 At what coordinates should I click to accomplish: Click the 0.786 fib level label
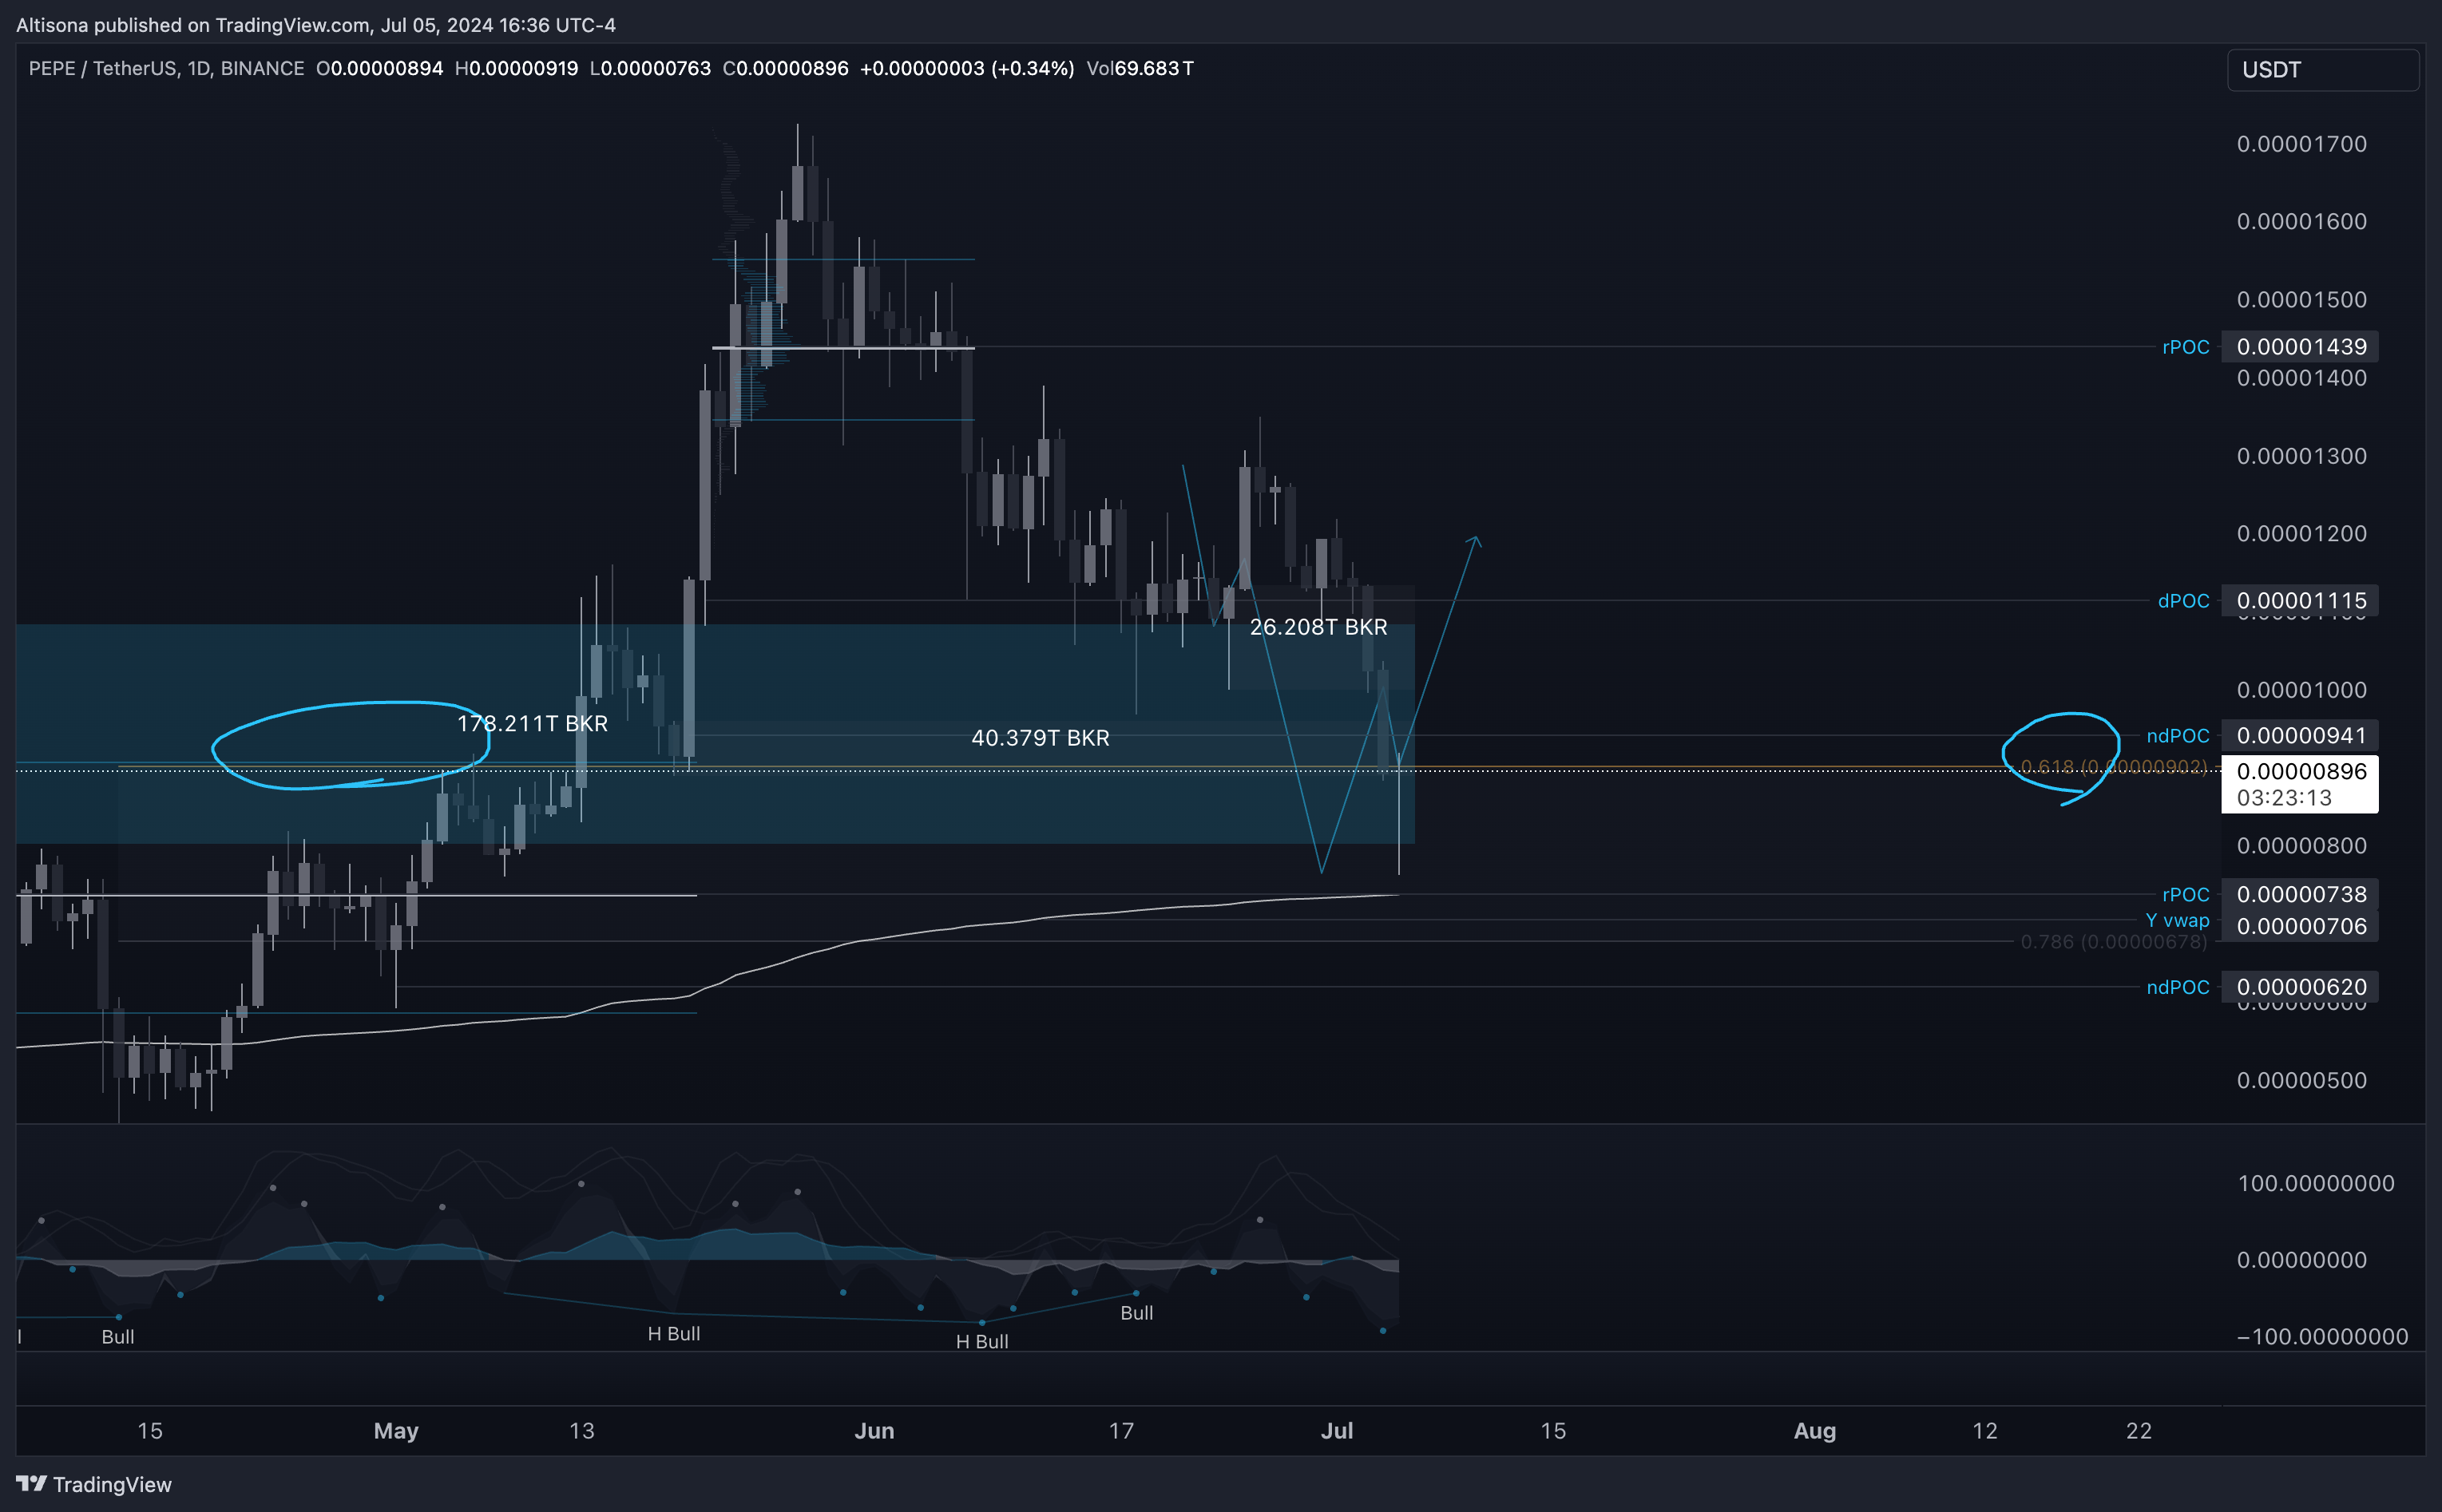click(x=2113, y=942)
